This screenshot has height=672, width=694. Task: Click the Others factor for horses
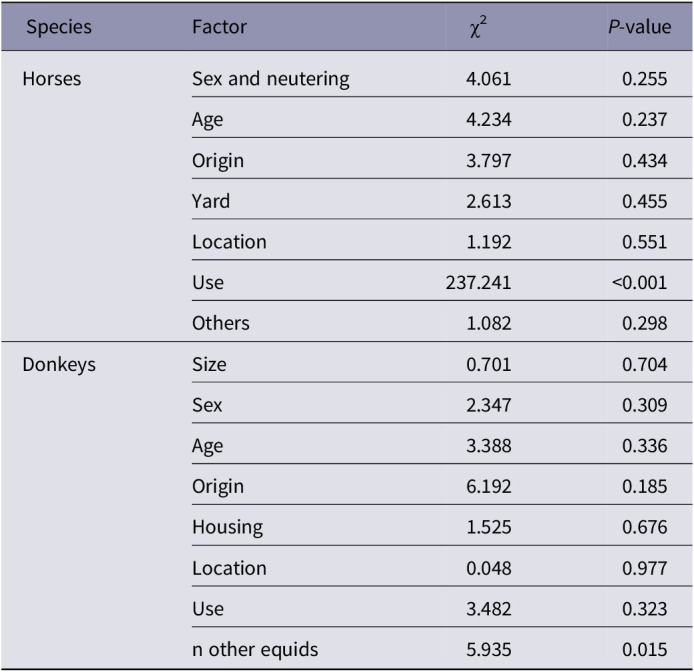[x=220, y=323]
